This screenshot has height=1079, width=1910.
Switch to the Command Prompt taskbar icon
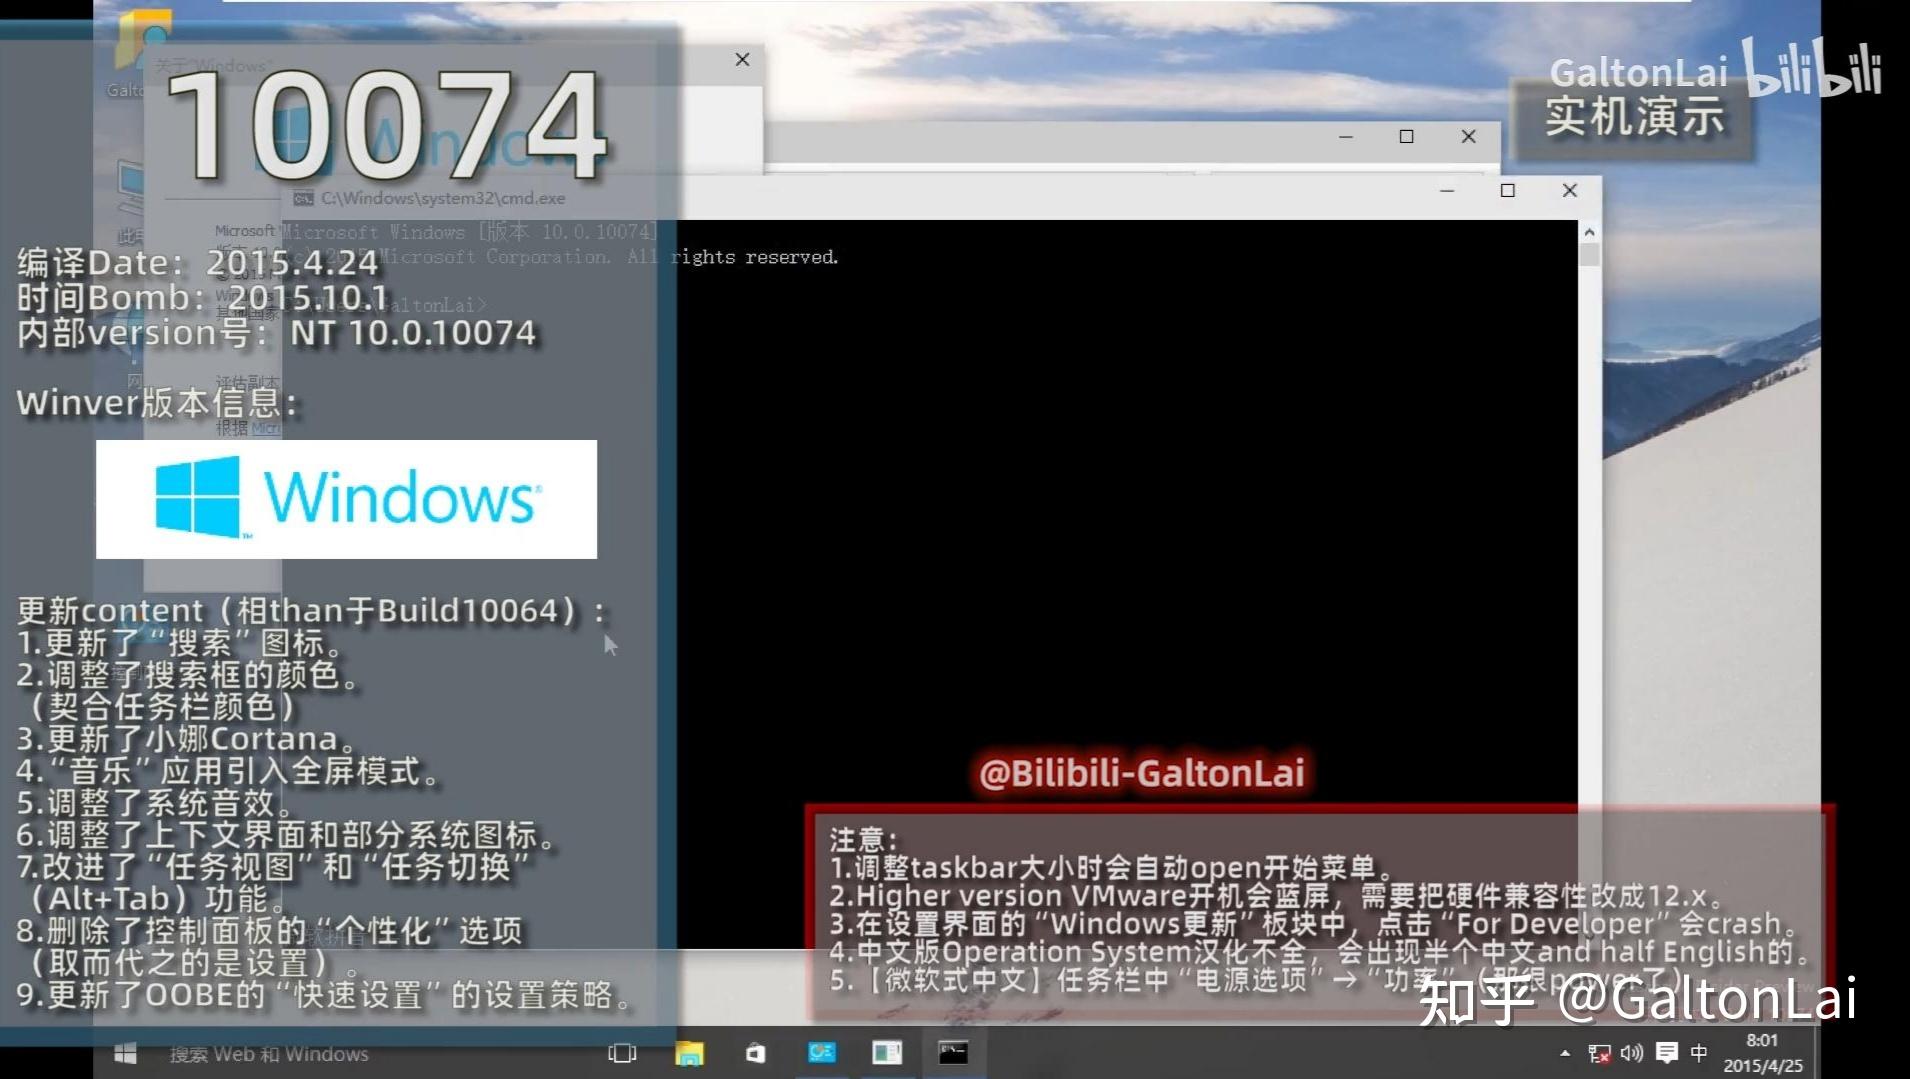[953, 1053]
